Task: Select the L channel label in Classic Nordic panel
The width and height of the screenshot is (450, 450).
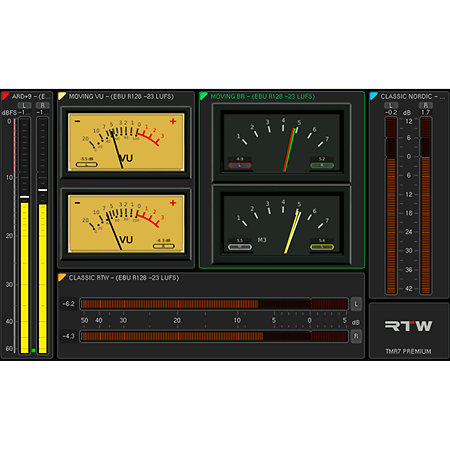Action: coord(391,105)
